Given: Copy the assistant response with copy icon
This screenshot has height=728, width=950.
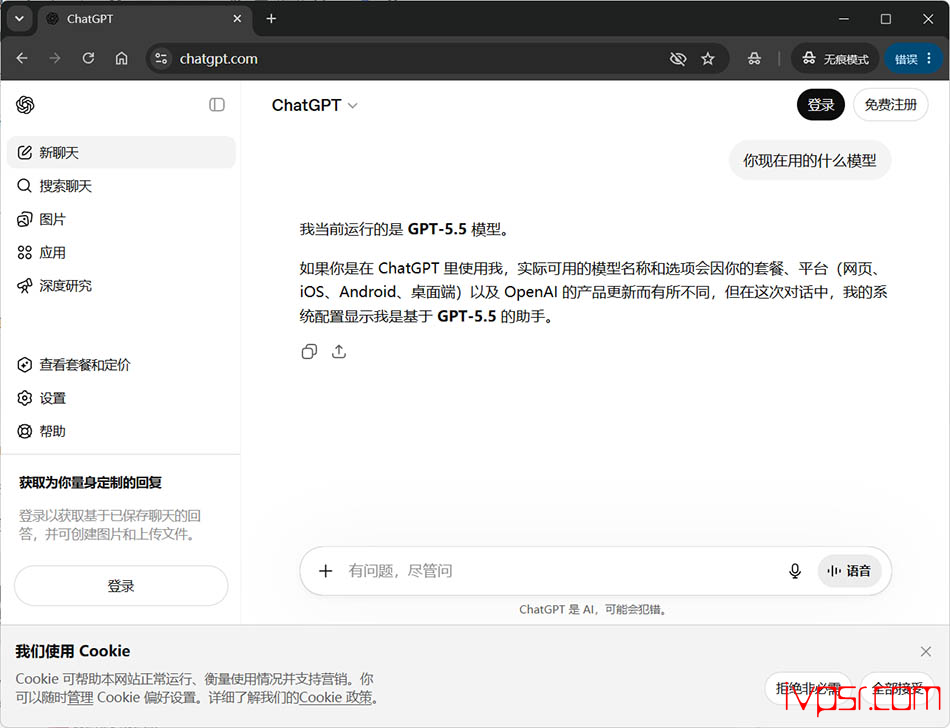Looking at the screenshot, I should point(309,351).
